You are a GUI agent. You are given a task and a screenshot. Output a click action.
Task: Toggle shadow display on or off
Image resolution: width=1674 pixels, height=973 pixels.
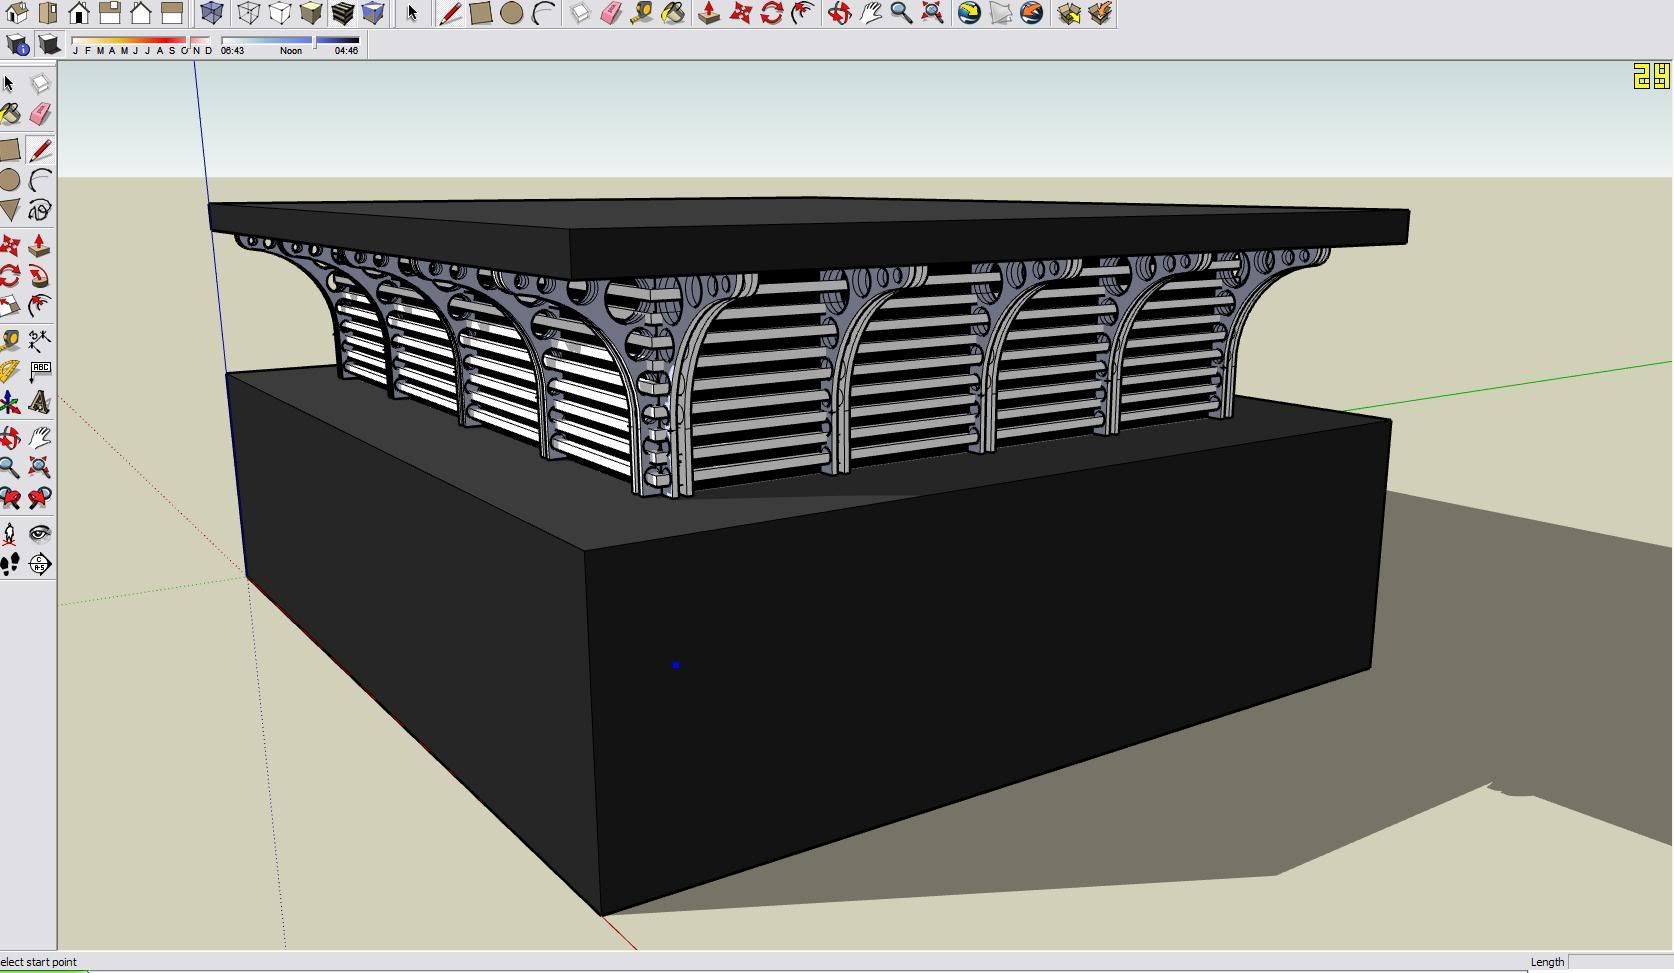click(x=48, y=44)
